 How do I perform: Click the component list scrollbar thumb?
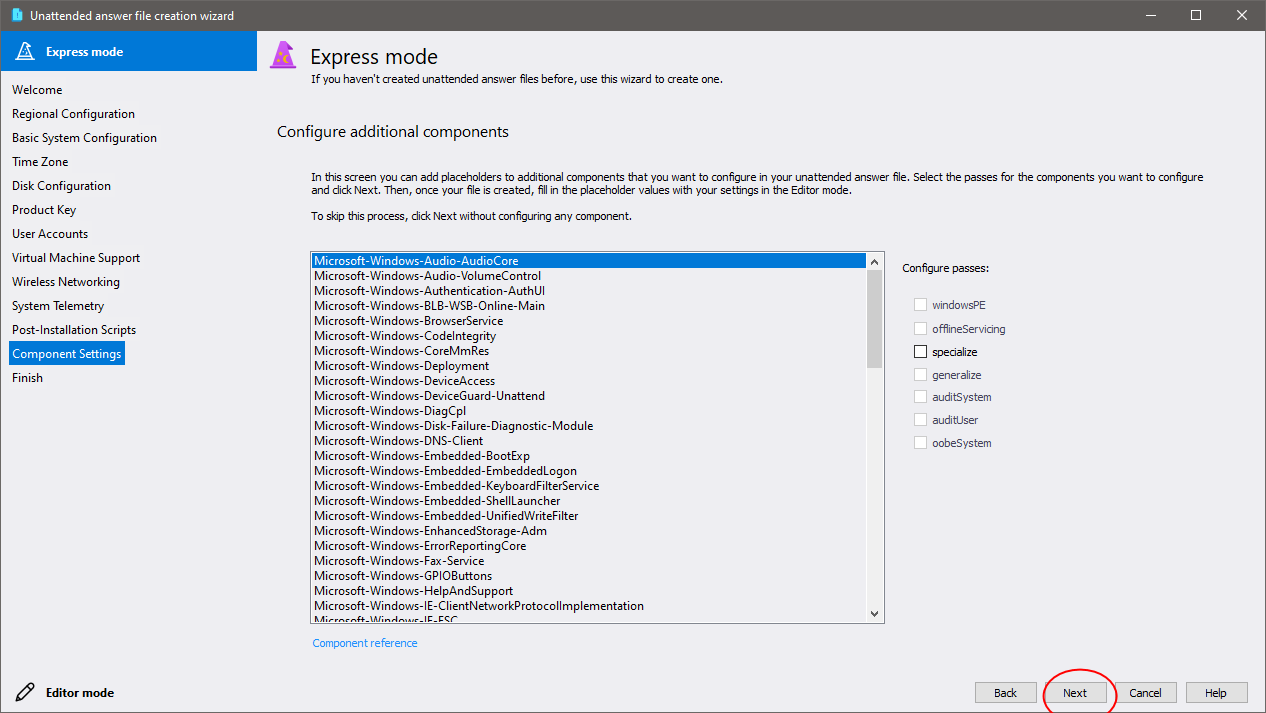[874, 318]
